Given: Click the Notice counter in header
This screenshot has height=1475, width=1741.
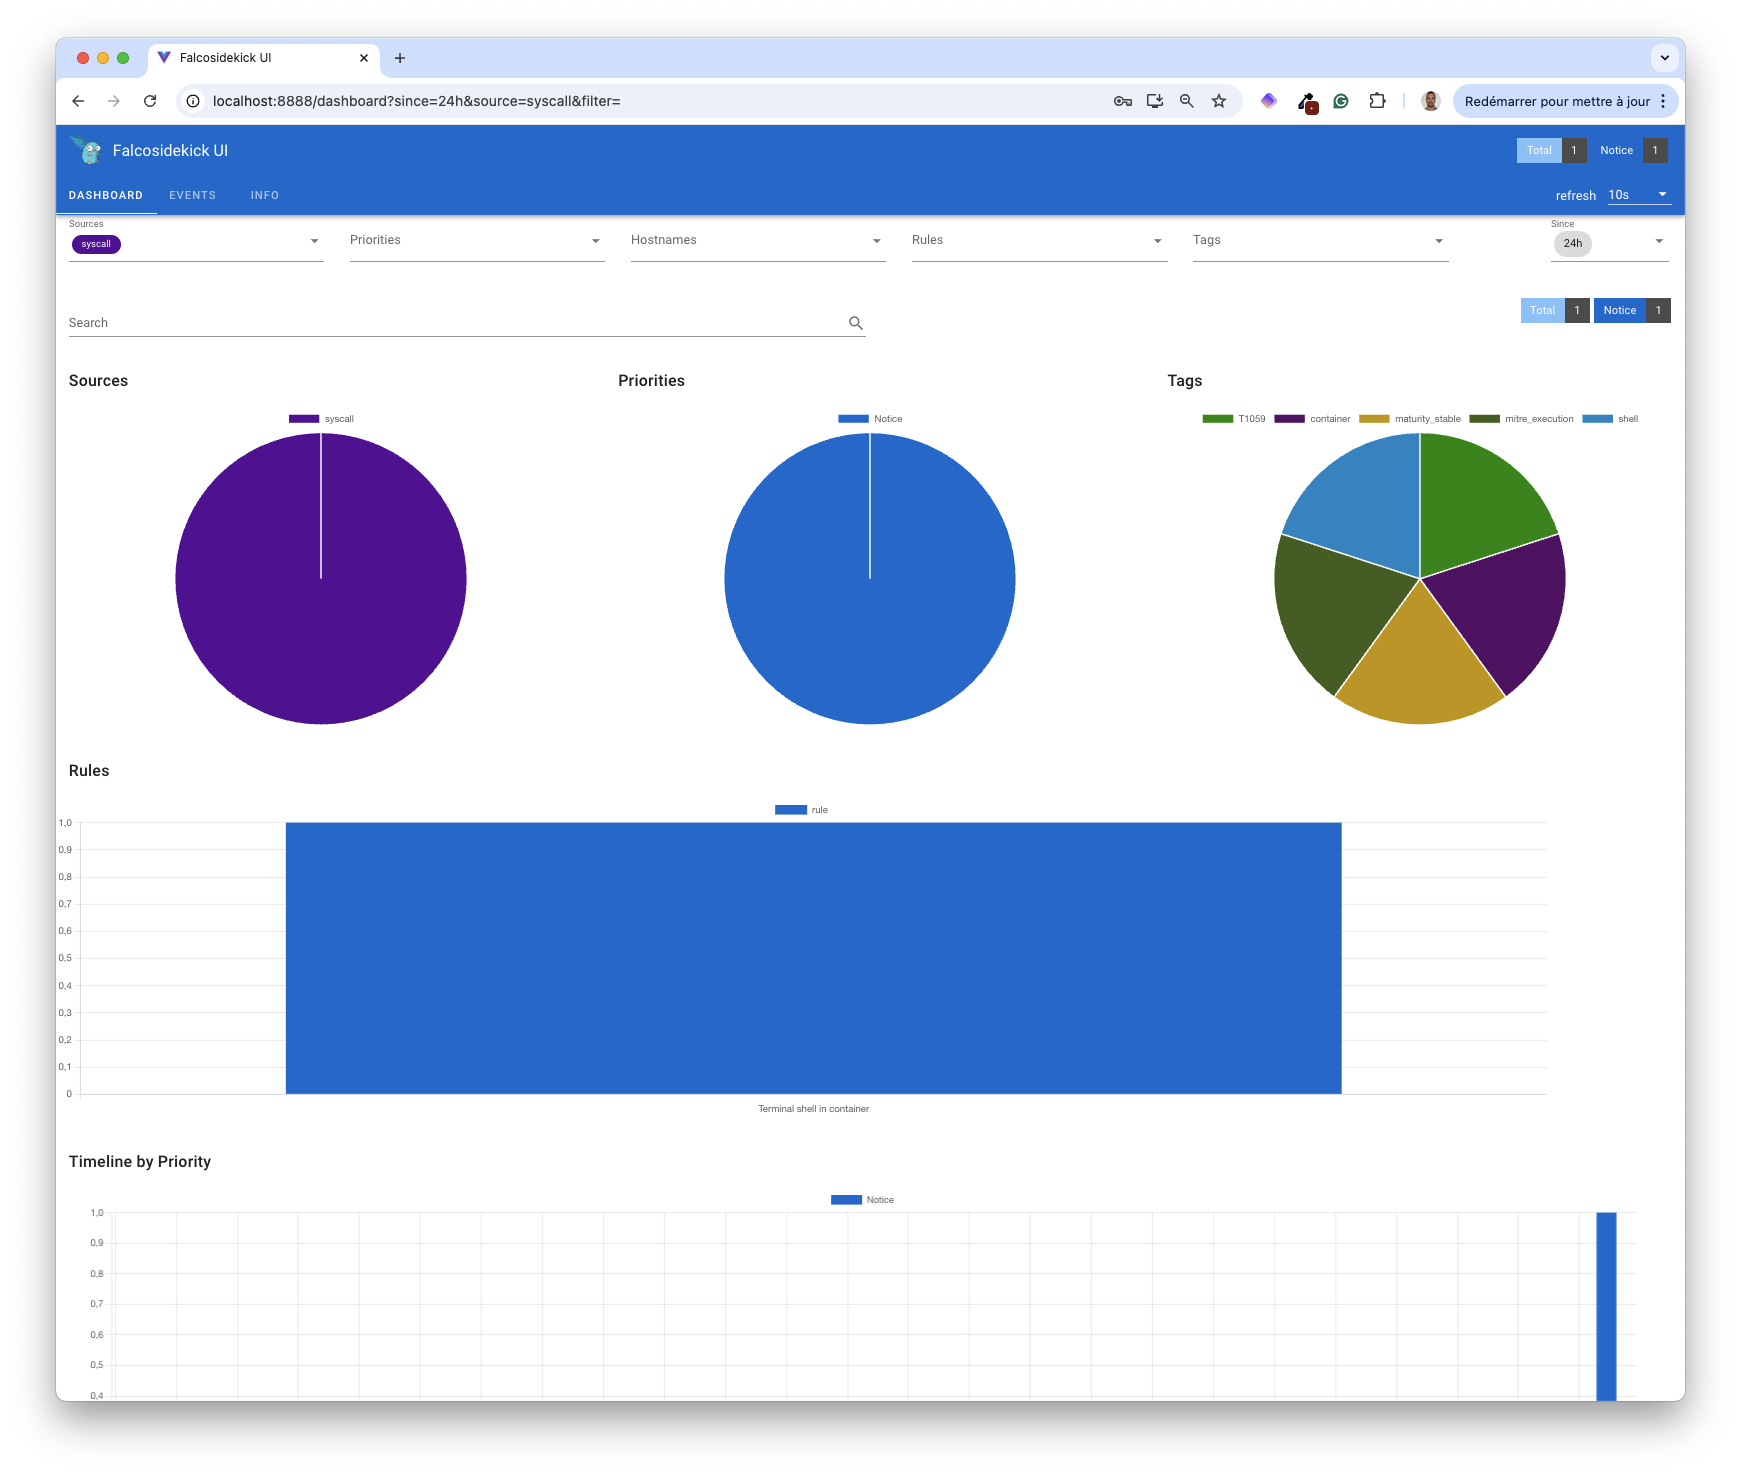Looking at the screenshot, I should point(1629,150).
